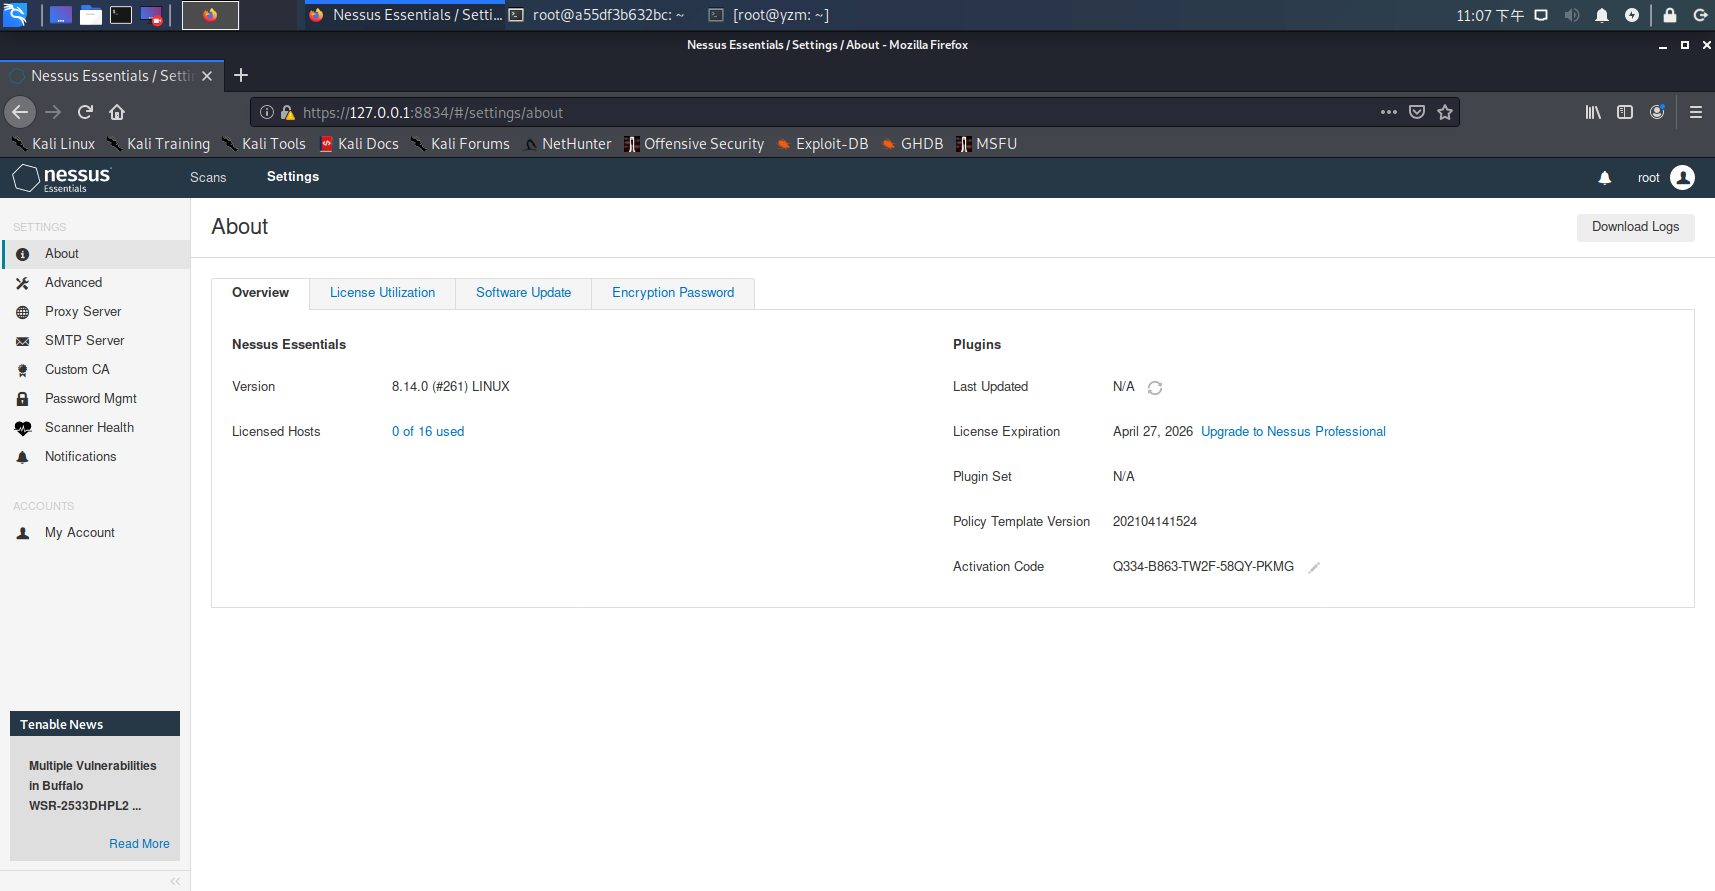Click the refresh plugins icon next to Last Updated
This screenshot has height=891, width=1715.
click(1155, 388)
